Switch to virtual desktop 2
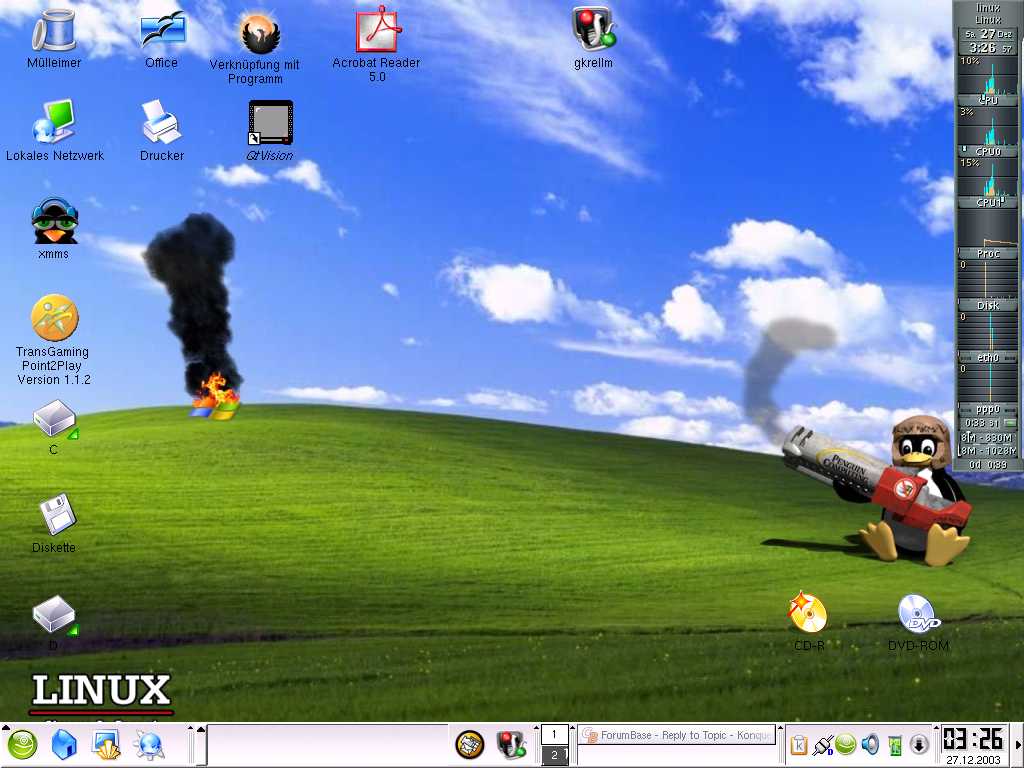This screenshot has height=768, width=1024. (554, 755)
